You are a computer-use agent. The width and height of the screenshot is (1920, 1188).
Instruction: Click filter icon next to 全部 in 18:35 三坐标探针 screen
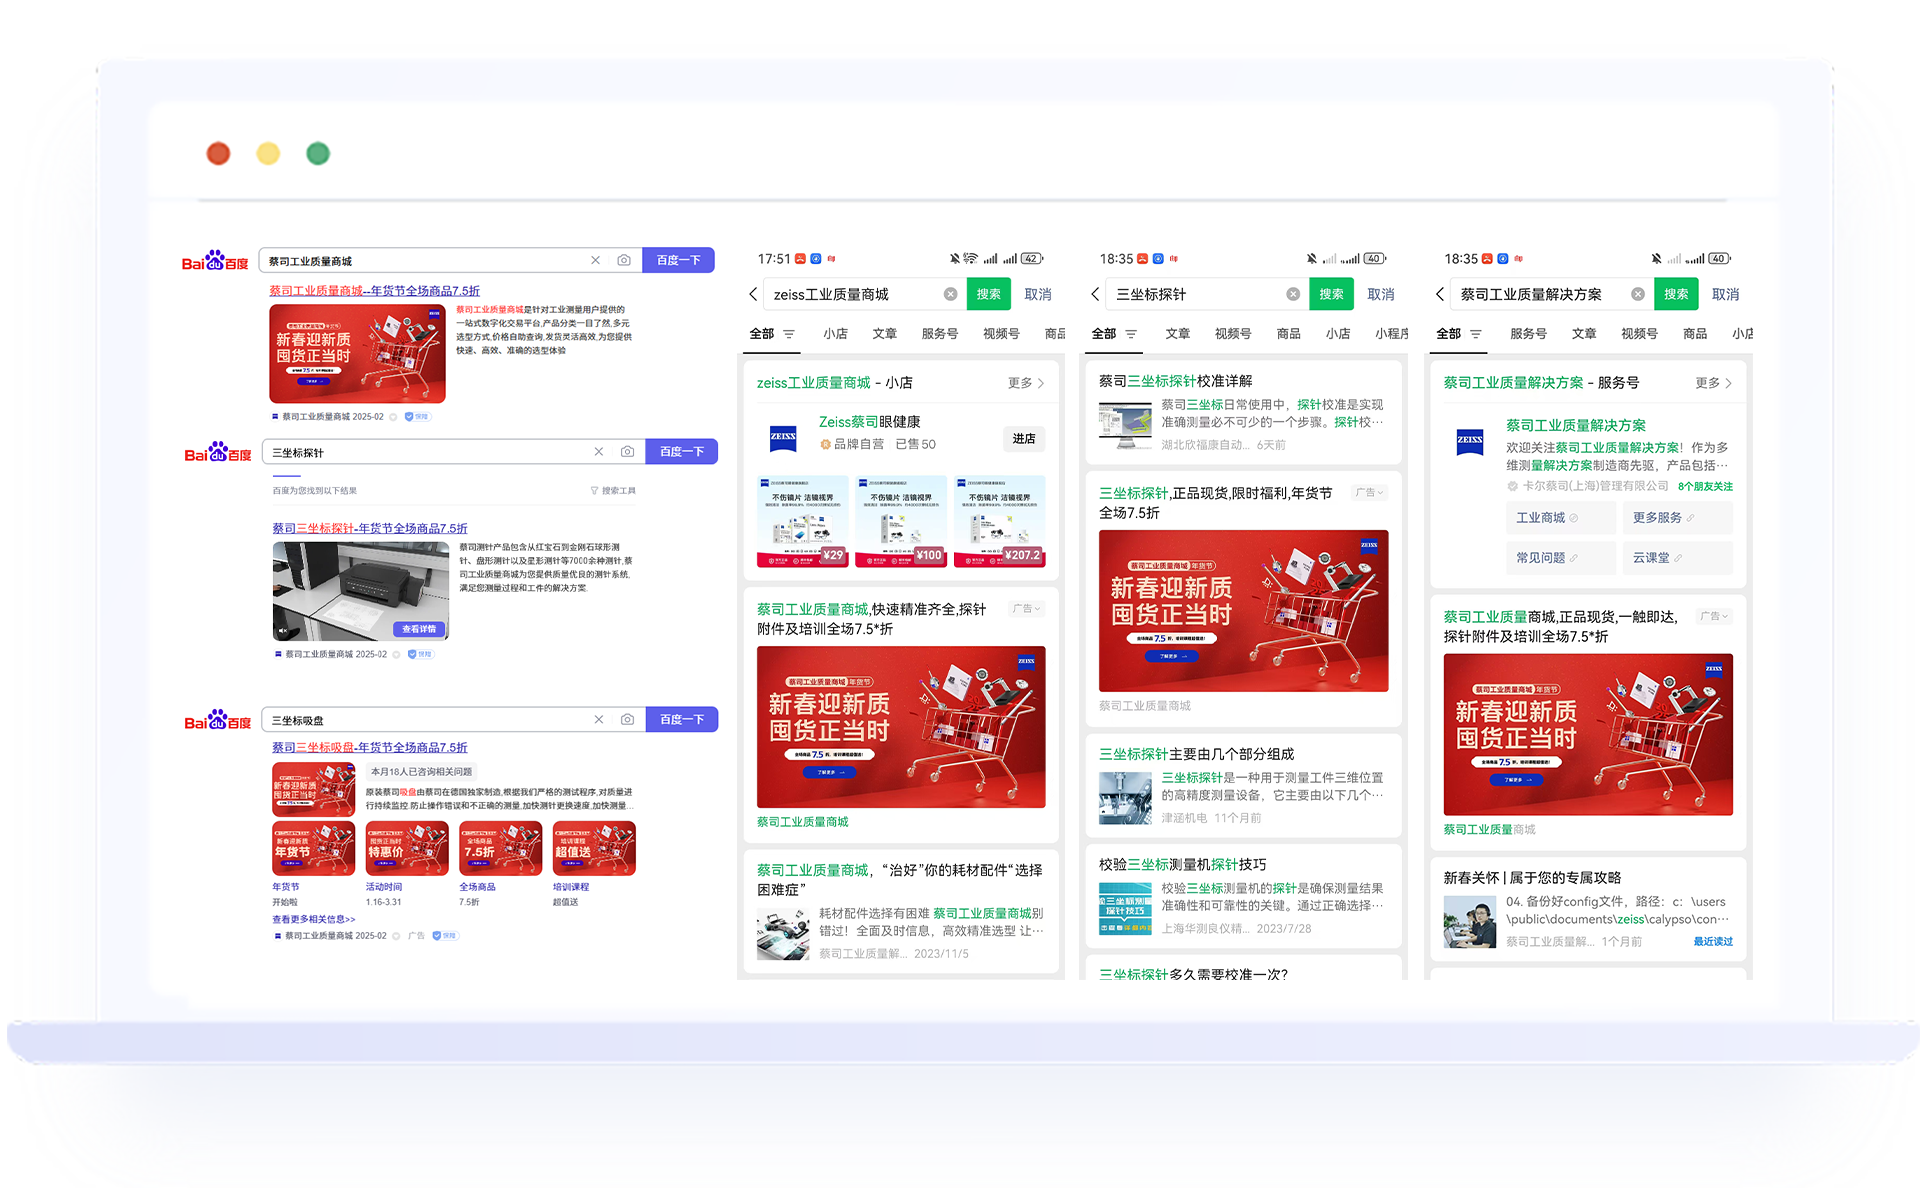coord(1131,334)
